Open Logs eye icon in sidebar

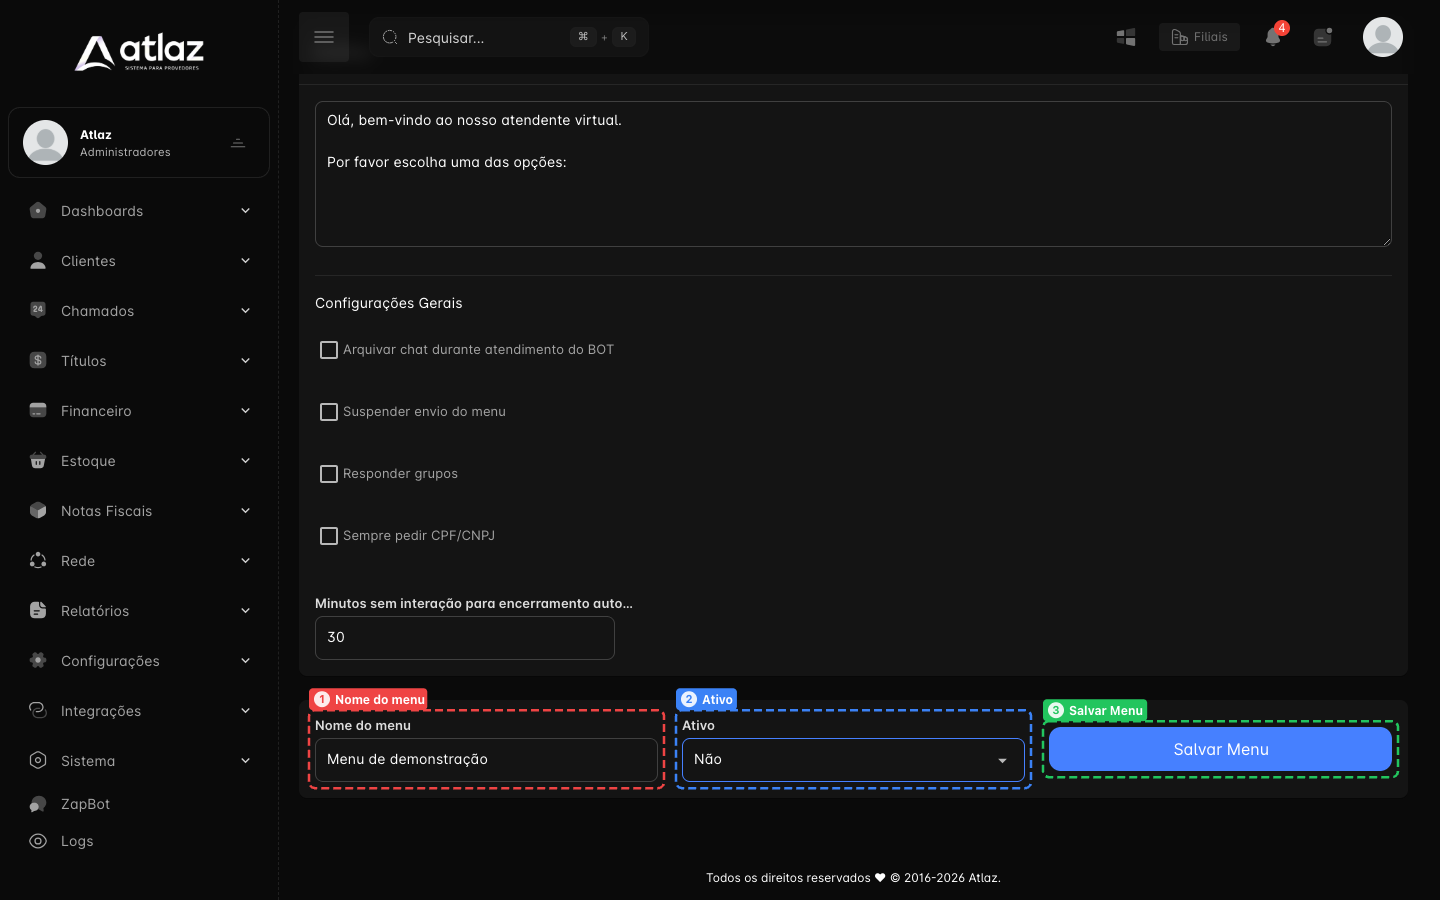[38, 841]
